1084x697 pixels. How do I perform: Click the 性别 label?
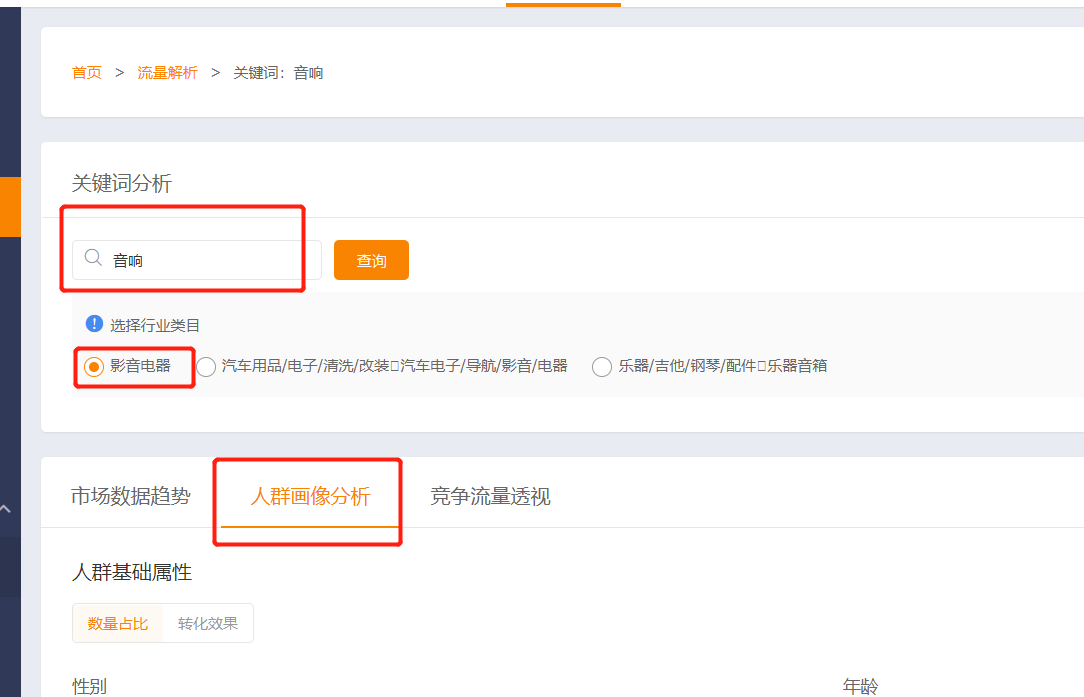[x=90, y=686]
